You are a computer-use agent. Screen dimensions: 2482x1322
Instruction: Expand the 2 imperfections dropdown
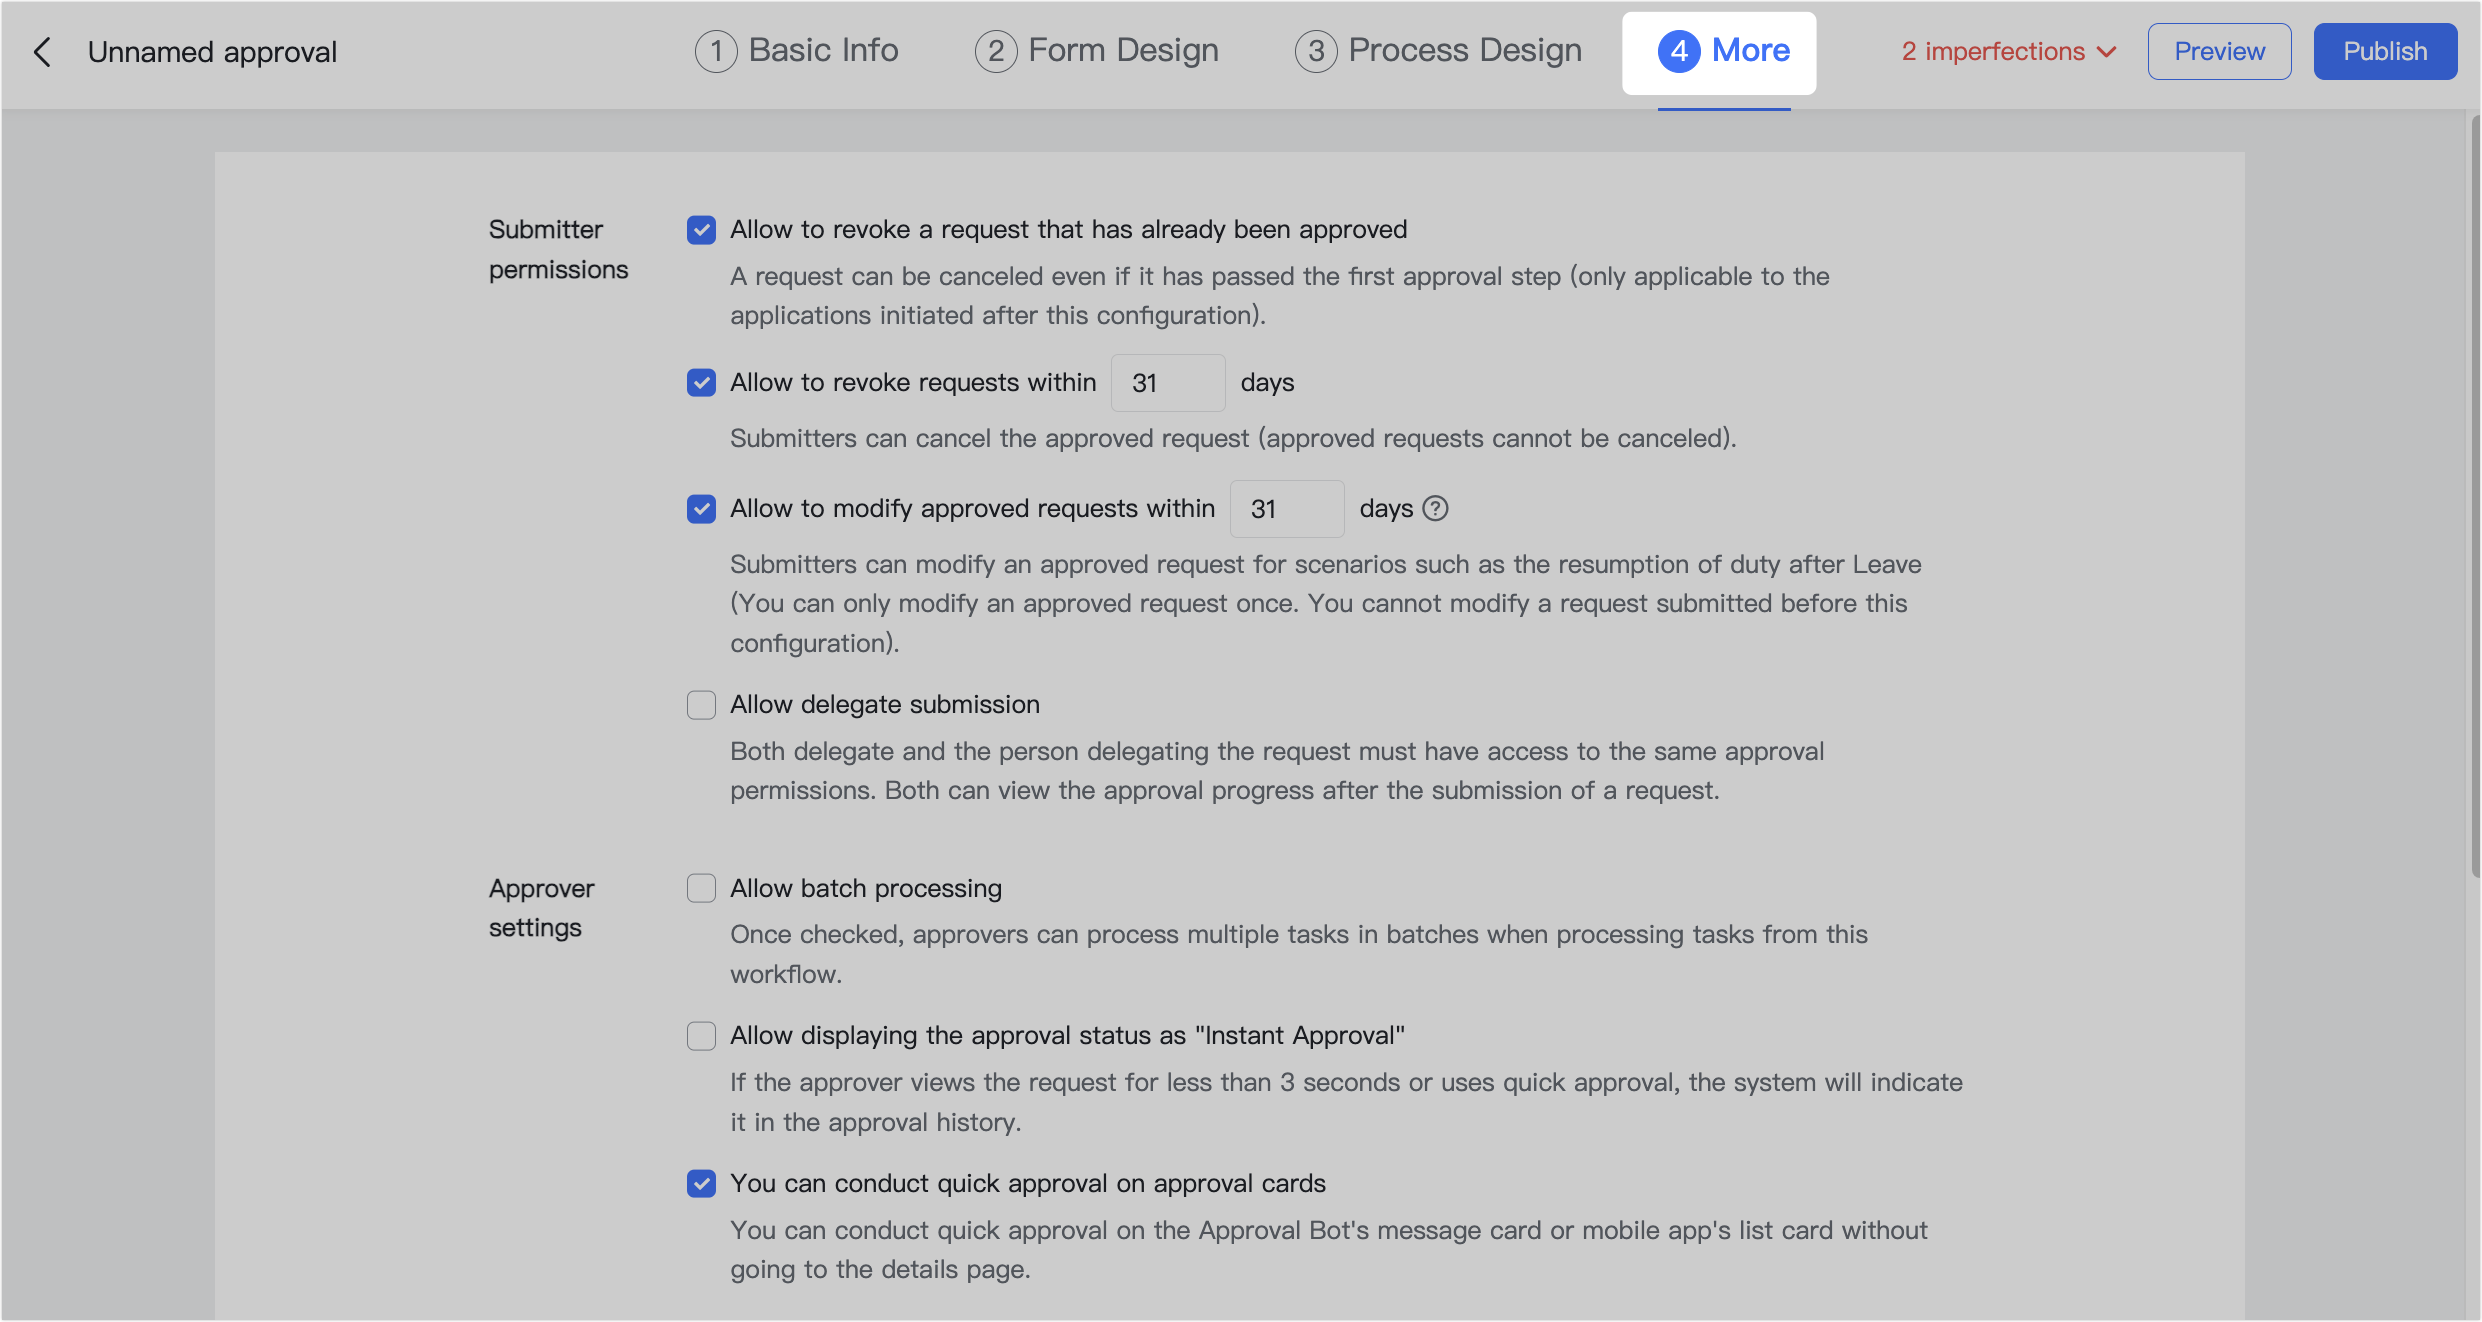click(x=2008, y=51)
